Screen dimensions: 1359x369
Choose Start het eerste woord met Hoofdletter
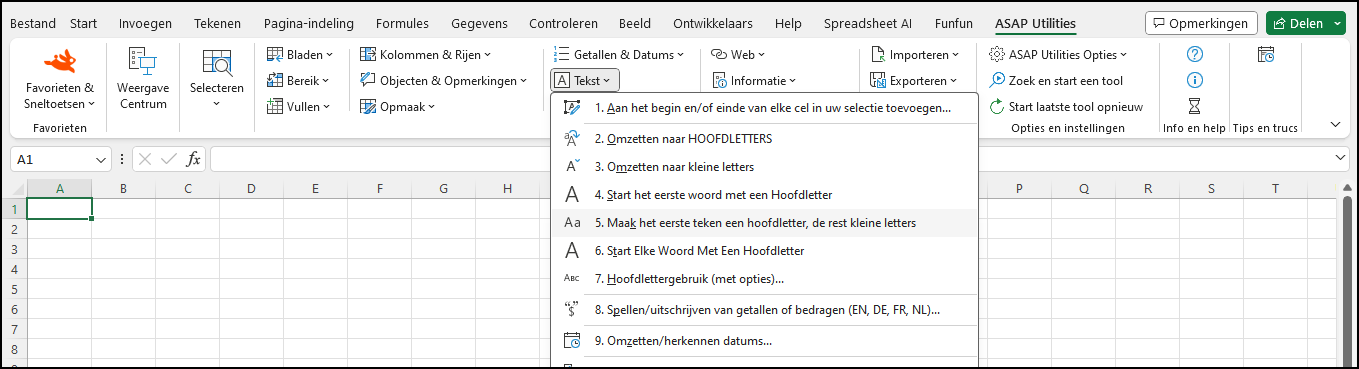click(x=764, y=194)
